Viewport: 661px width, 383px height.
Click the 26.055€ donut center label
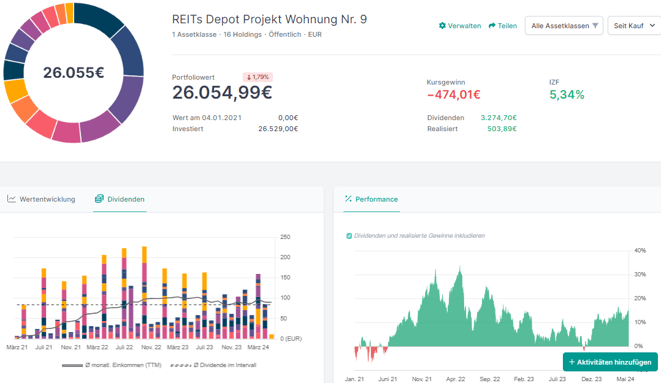[x=73, y=72]
